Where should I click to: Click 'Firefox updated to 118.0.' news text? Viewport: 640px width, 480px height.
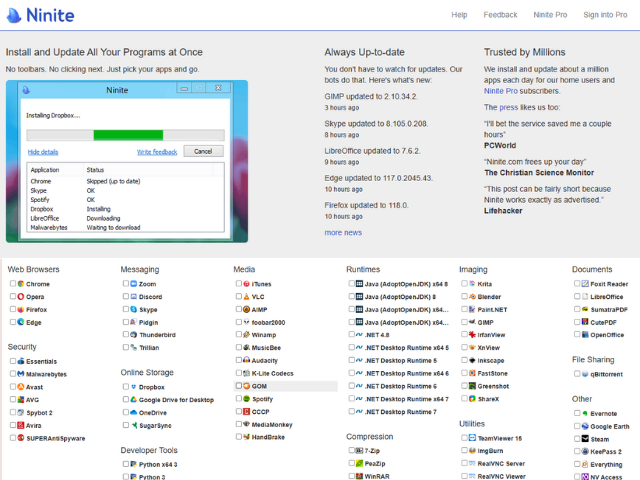(x=367, y=205)
